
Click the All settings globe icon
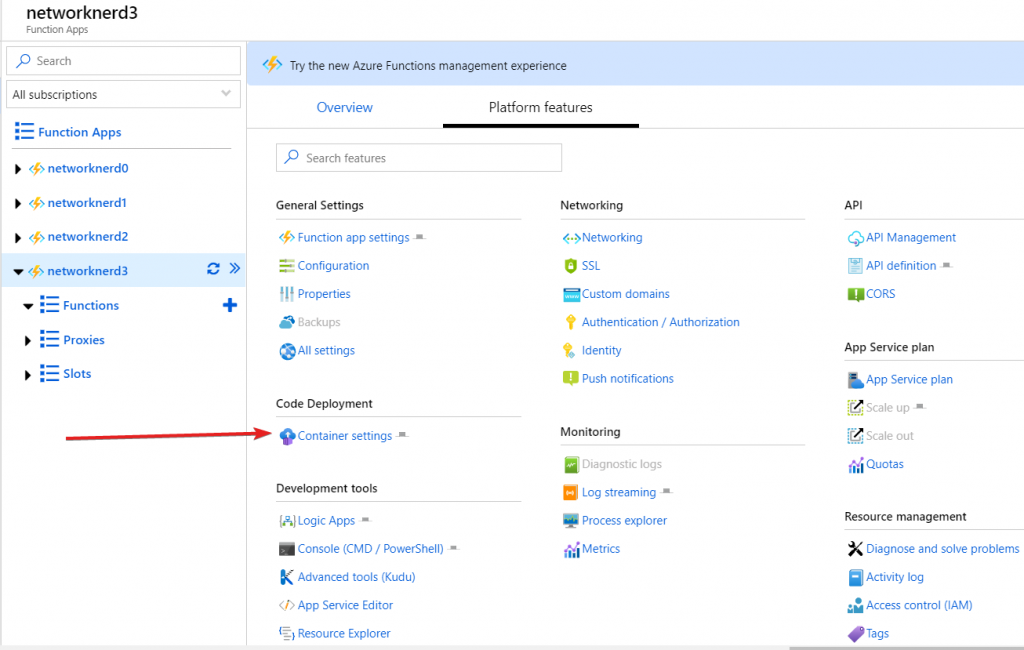[x=287, y=351]
